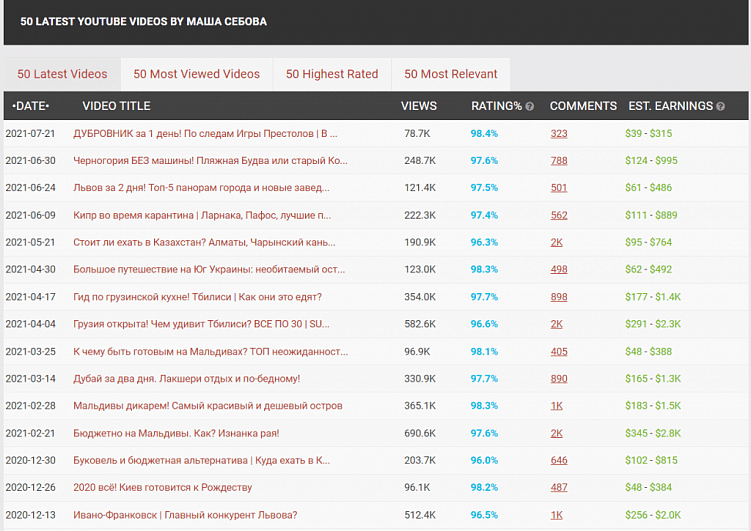Image resolution: width=751 pixels, height=531 pixels.
Task: Click the 323 comments link
Action: pyautogui.click(x=558, y=133)
